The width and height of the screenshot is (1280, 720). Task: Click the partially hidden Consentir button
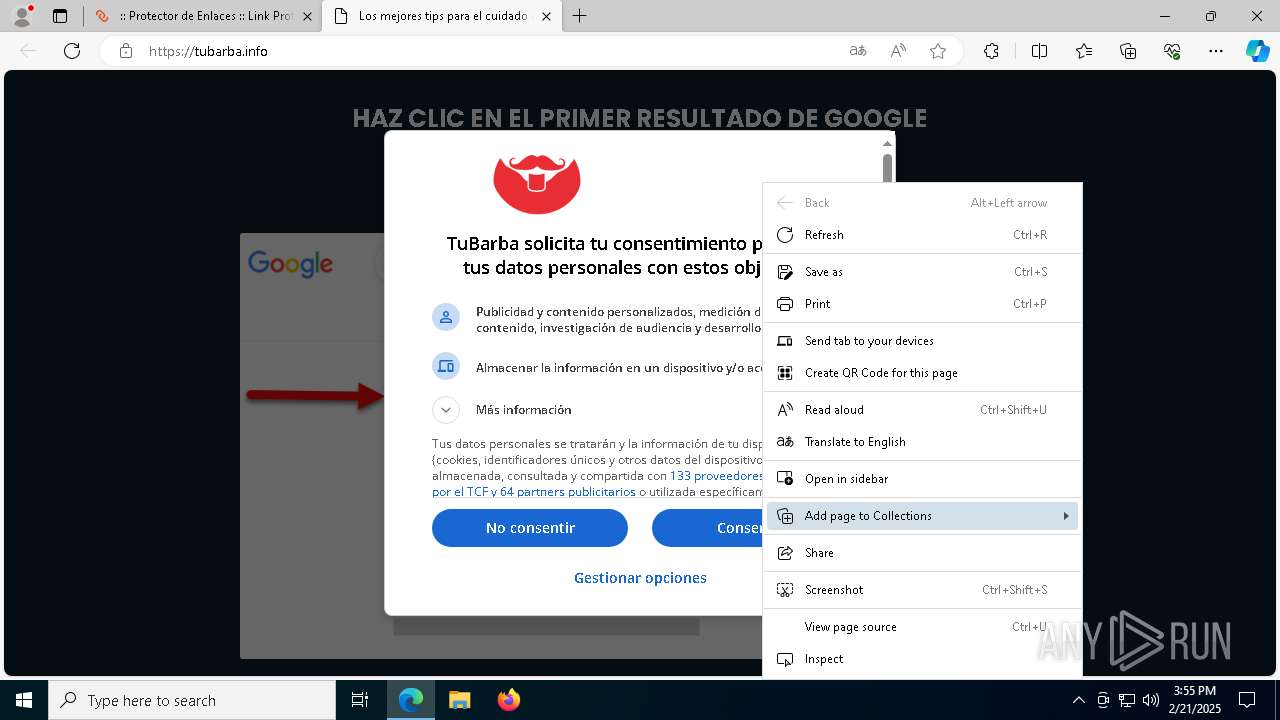(707, 528)
